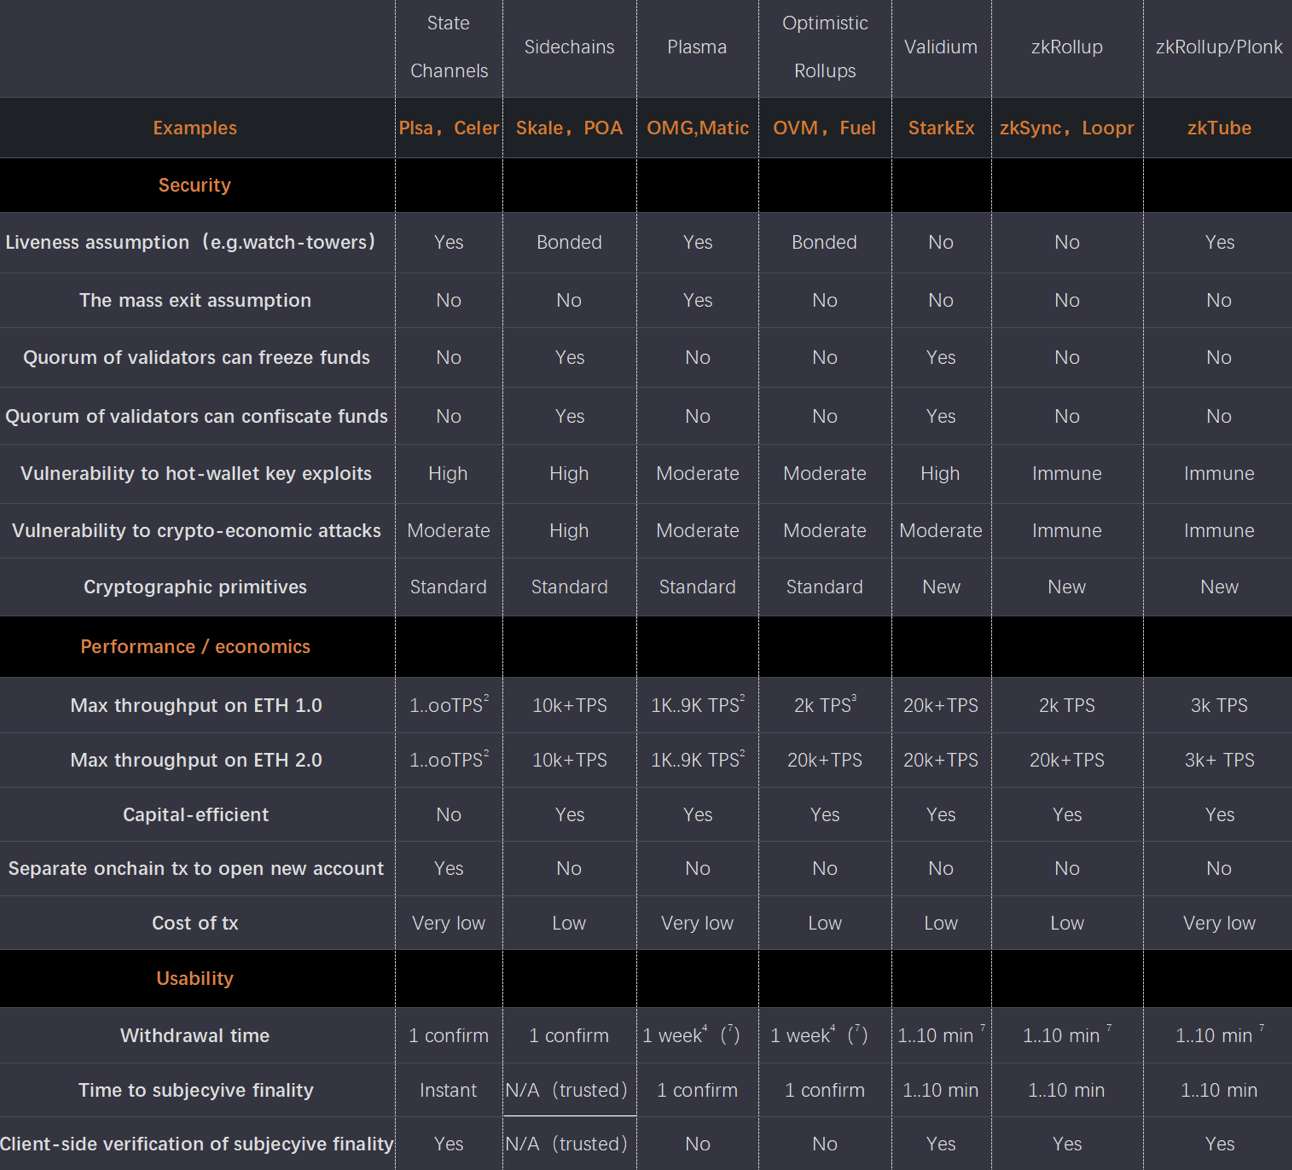This screenshot has height=1170, width=1292.
Task: Select the Optimistic Rollups column header
Action: (824, 47)
